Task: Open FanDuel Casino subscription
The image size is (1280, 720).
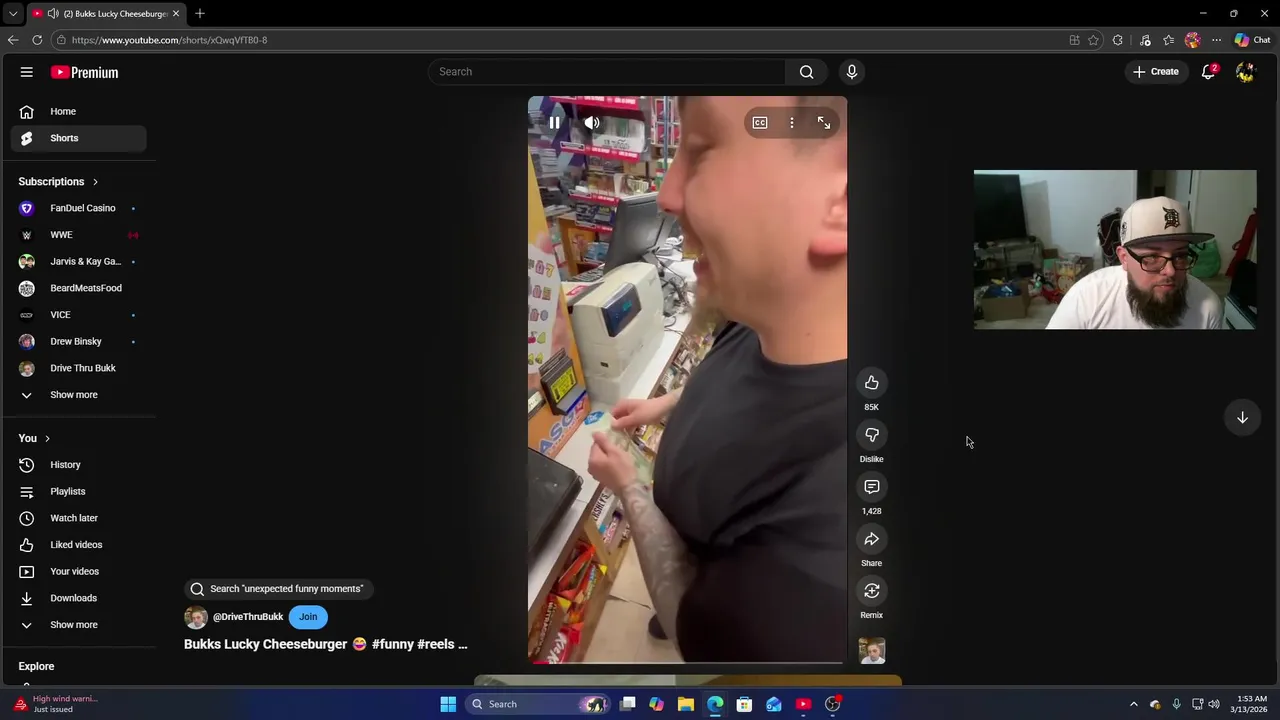Action: (78, 208)
